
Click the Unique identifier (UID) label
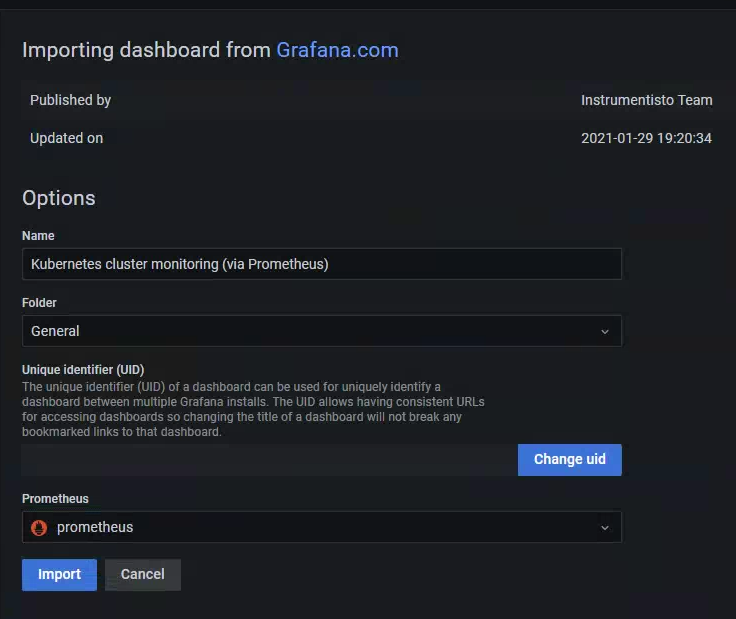(x=83, y=370)
